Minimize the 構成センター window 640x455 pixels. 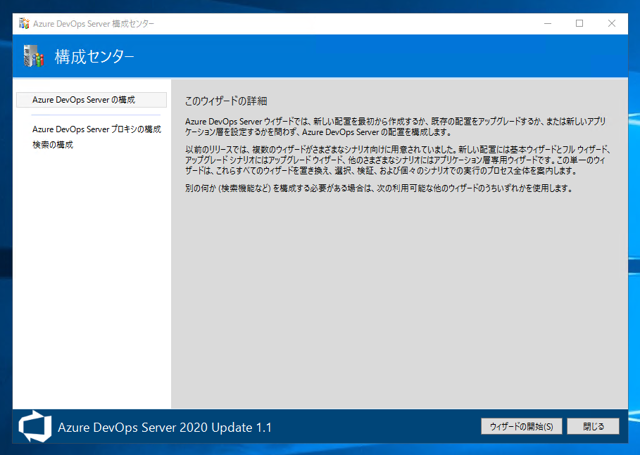tap(548, 24)
